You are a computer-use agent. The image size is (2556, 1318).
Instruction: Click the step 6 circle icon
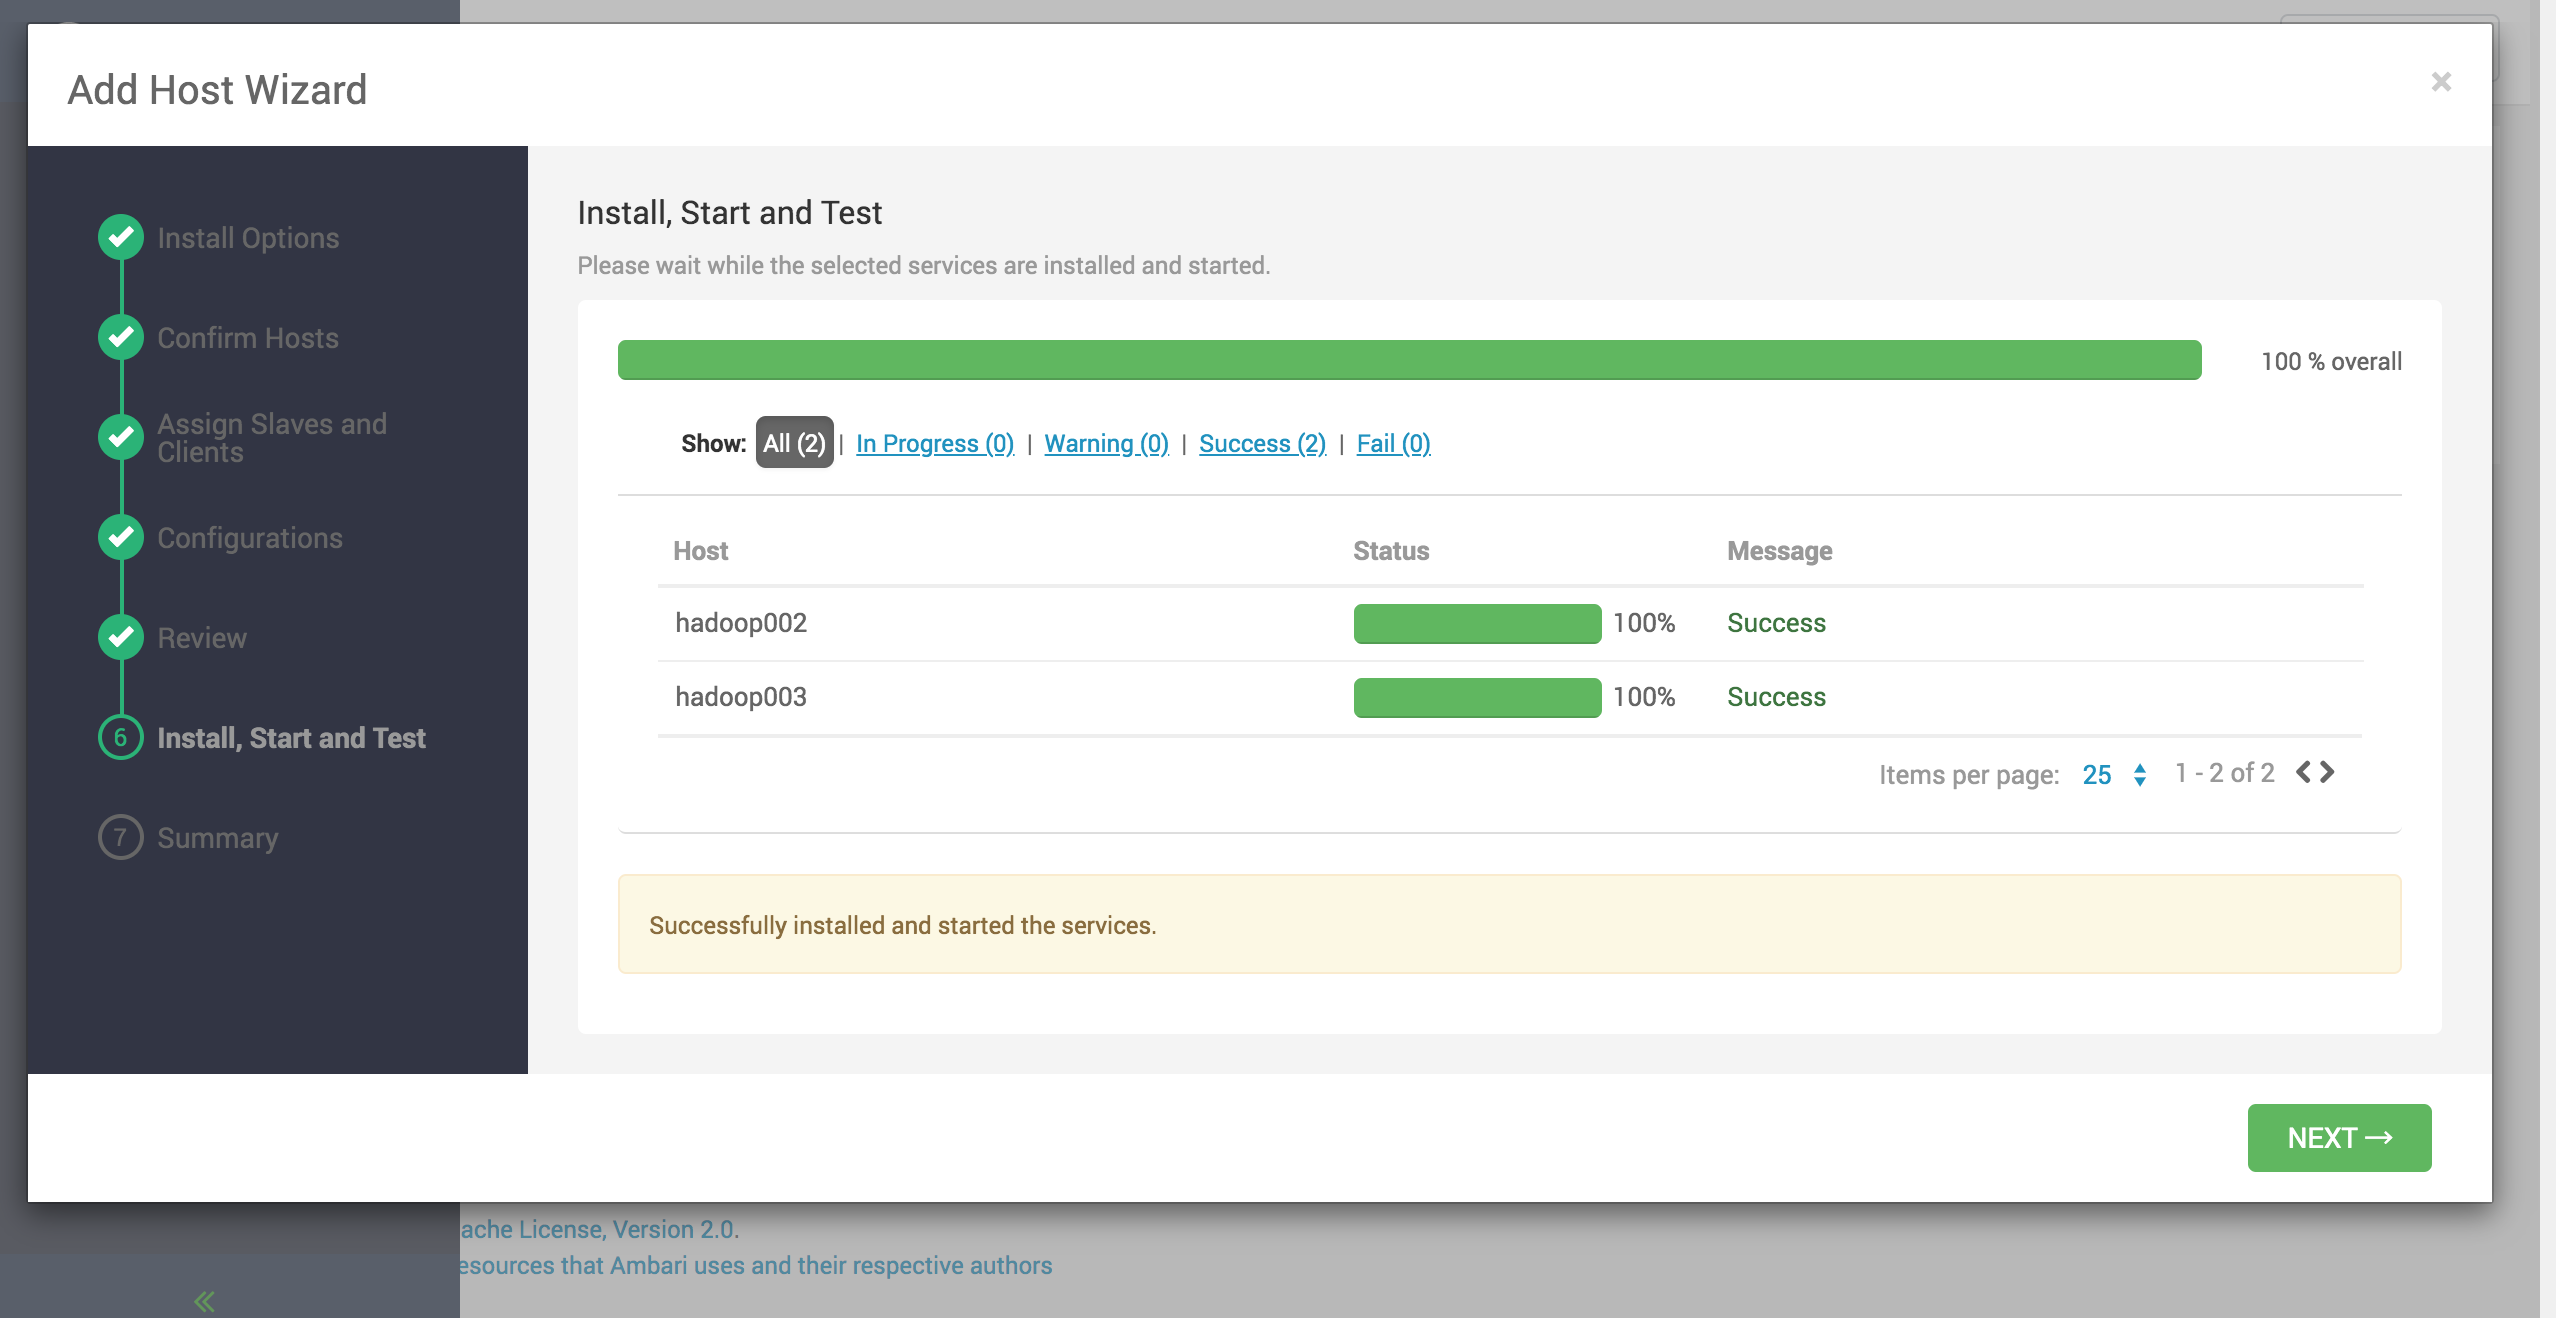point(121,737)
